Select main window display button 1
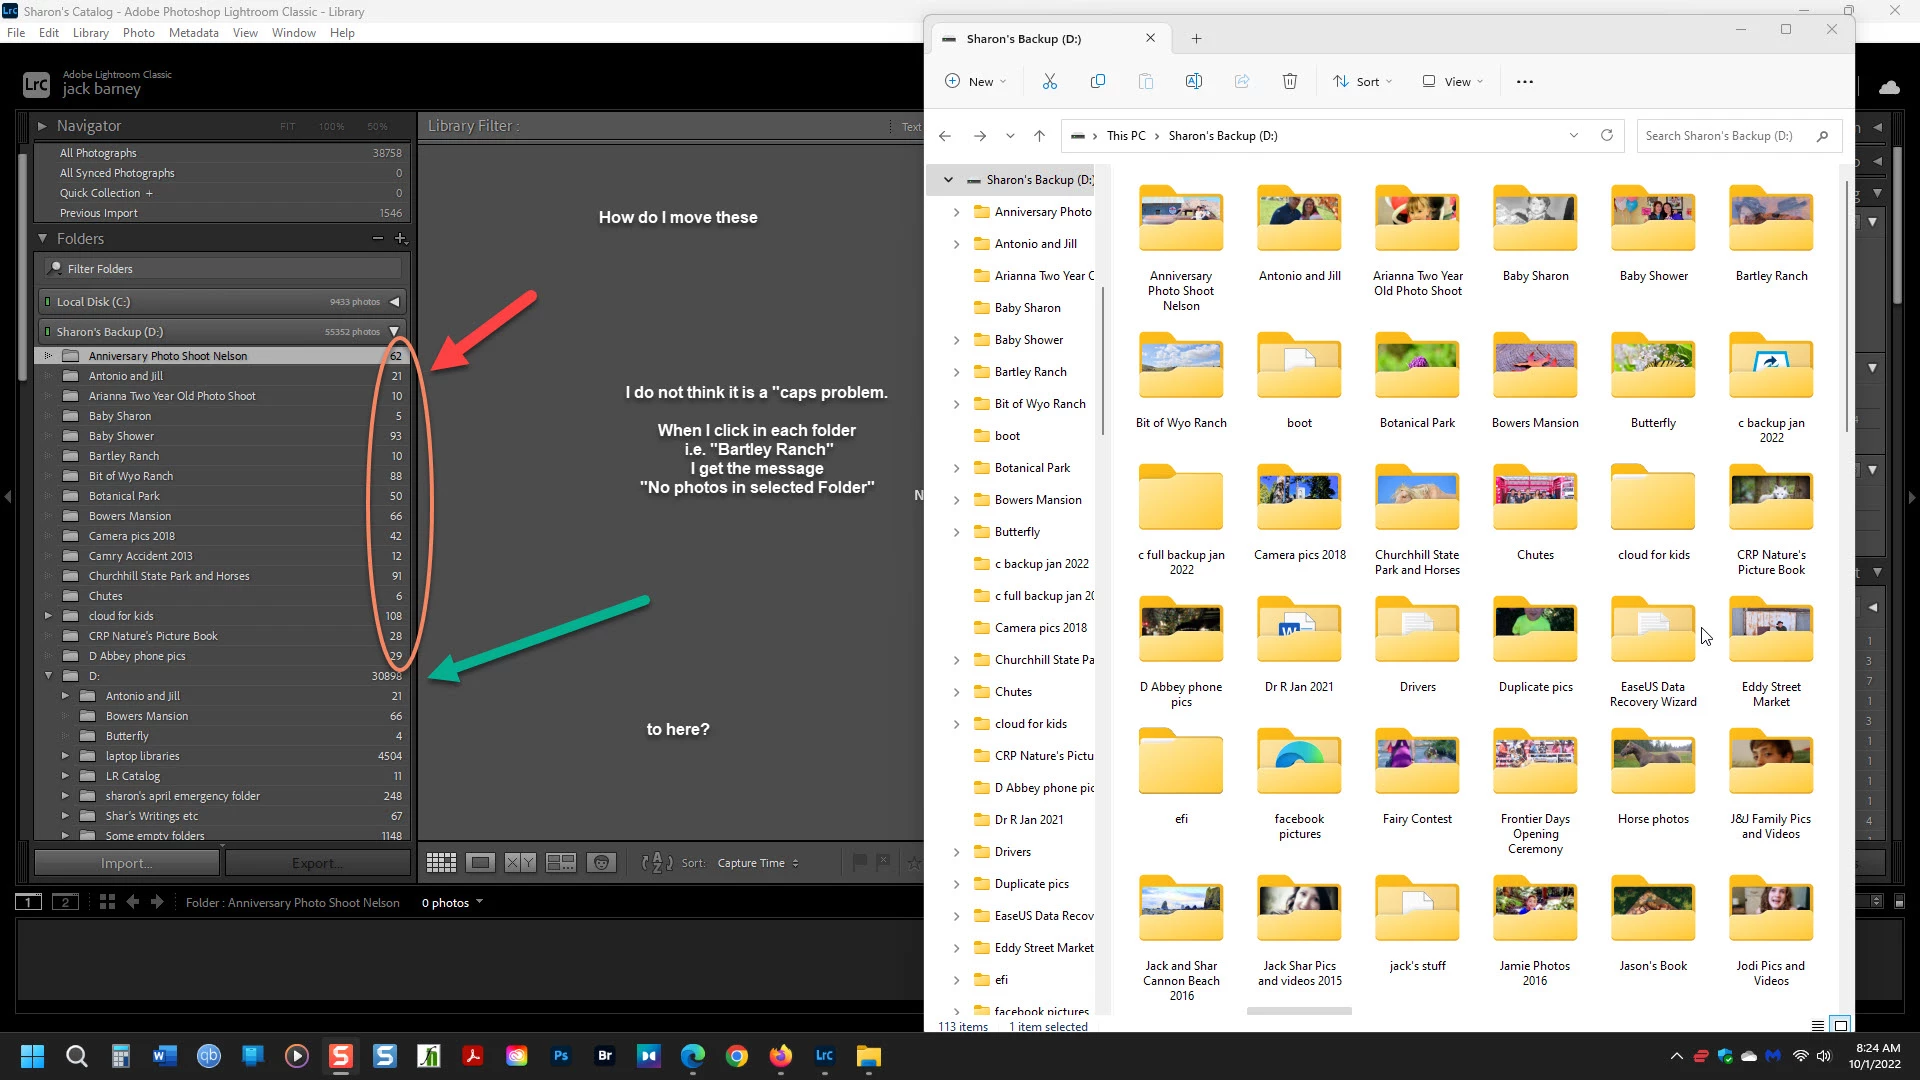Screen dimensions: 1920x1080 click(29, 902)
